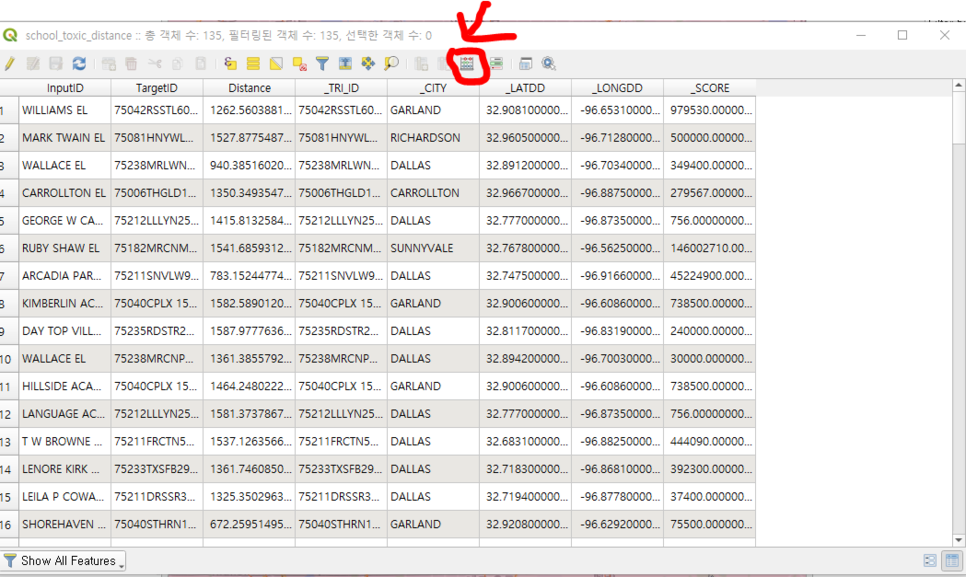Click the _CITY column header
The image size is (966, 577).
[433, 88]
